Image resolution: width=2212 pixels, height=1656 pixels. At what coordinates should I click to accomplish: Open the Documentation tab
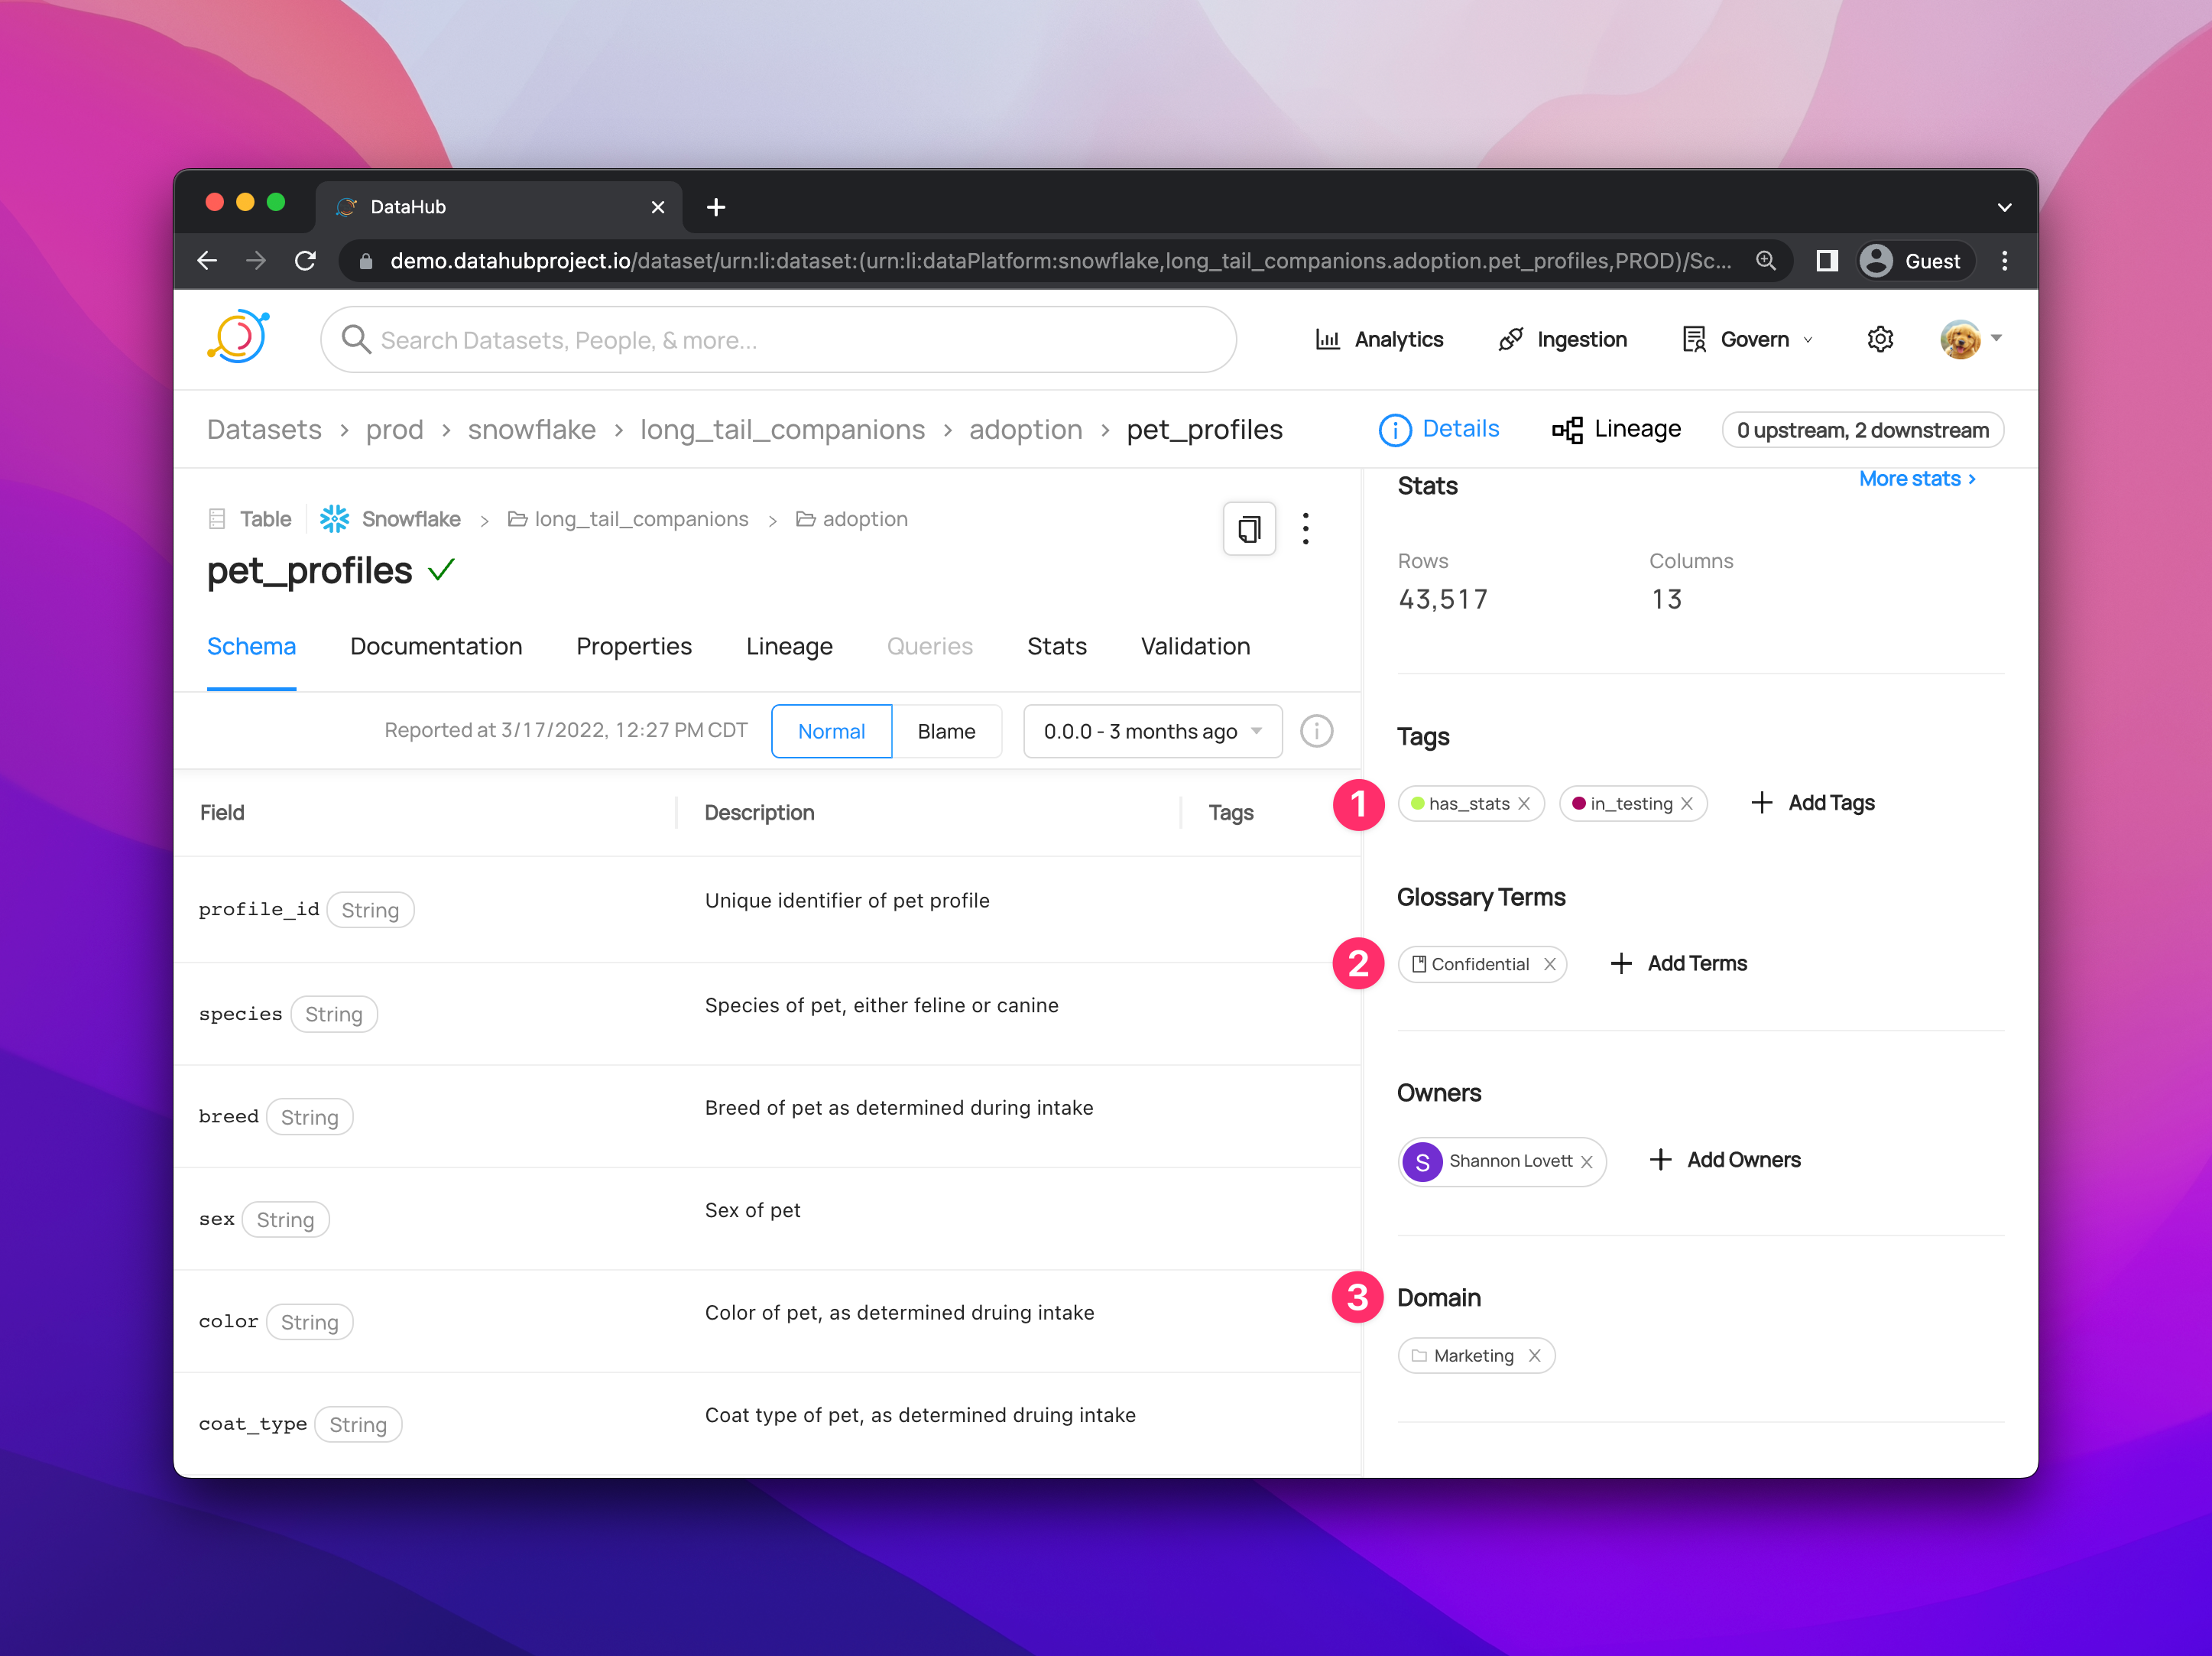pyautogui.click(x=436, y=646)
